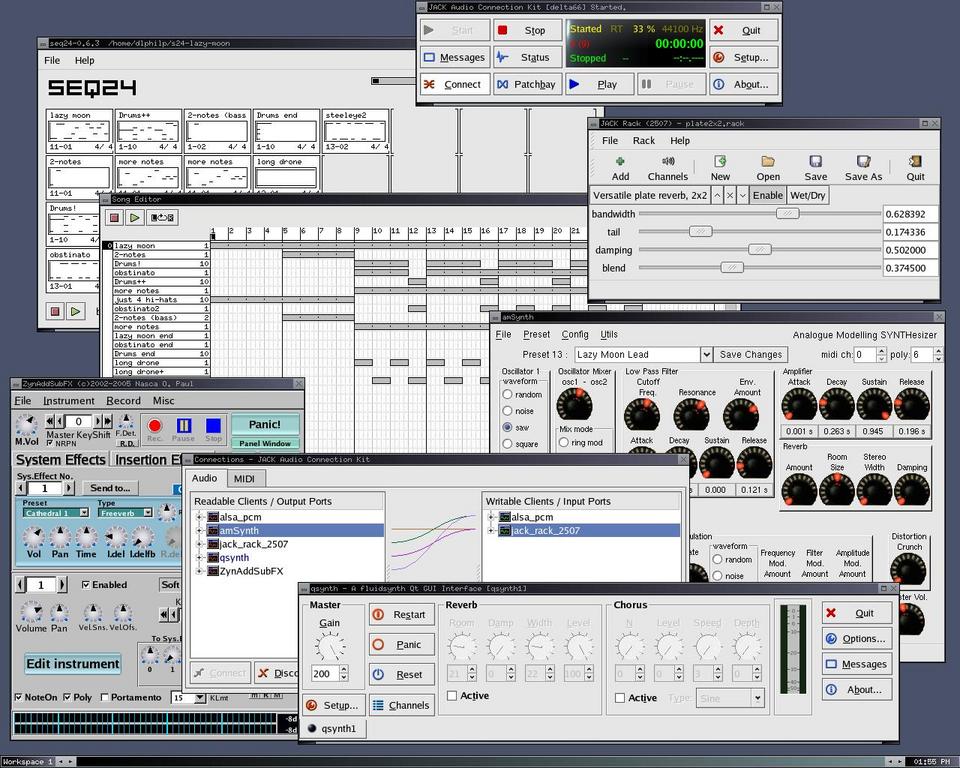
Task: Switch to the MIDI tab in Connections
Action: point(243,479)
